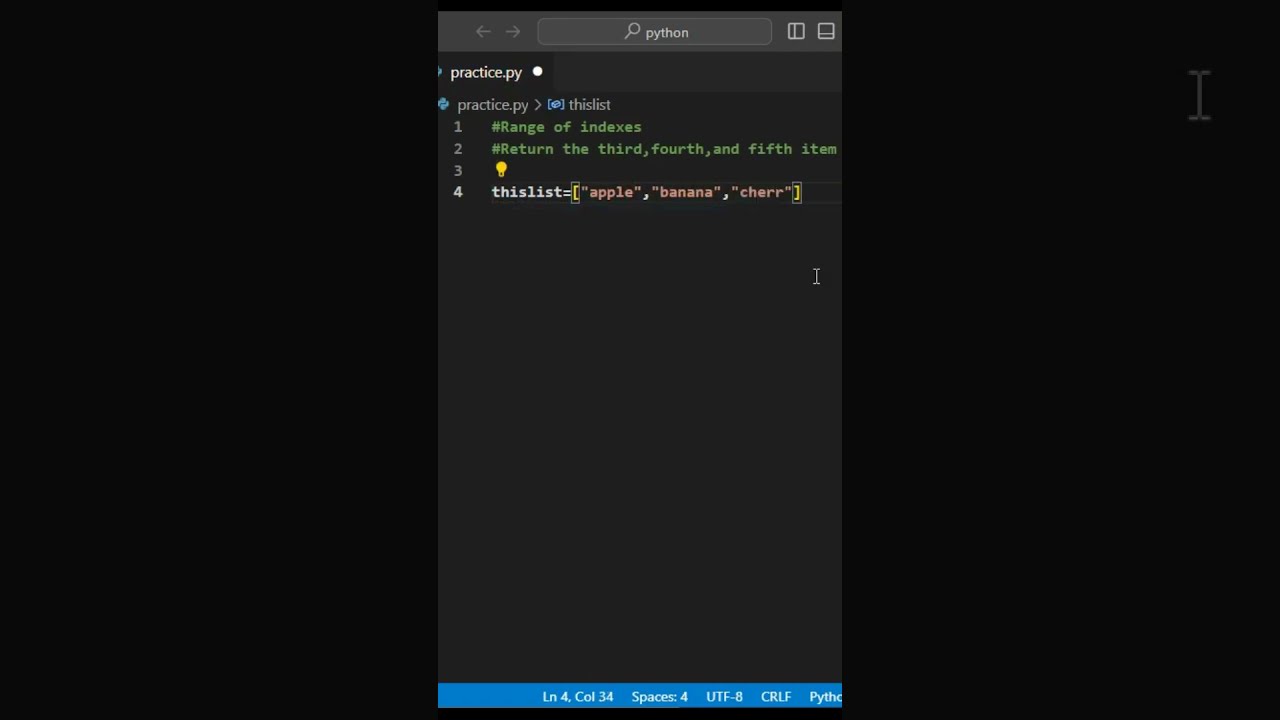Click the comment "#Range of indexes"
Screen dimensions: 1280x720
tap(566, 127)
